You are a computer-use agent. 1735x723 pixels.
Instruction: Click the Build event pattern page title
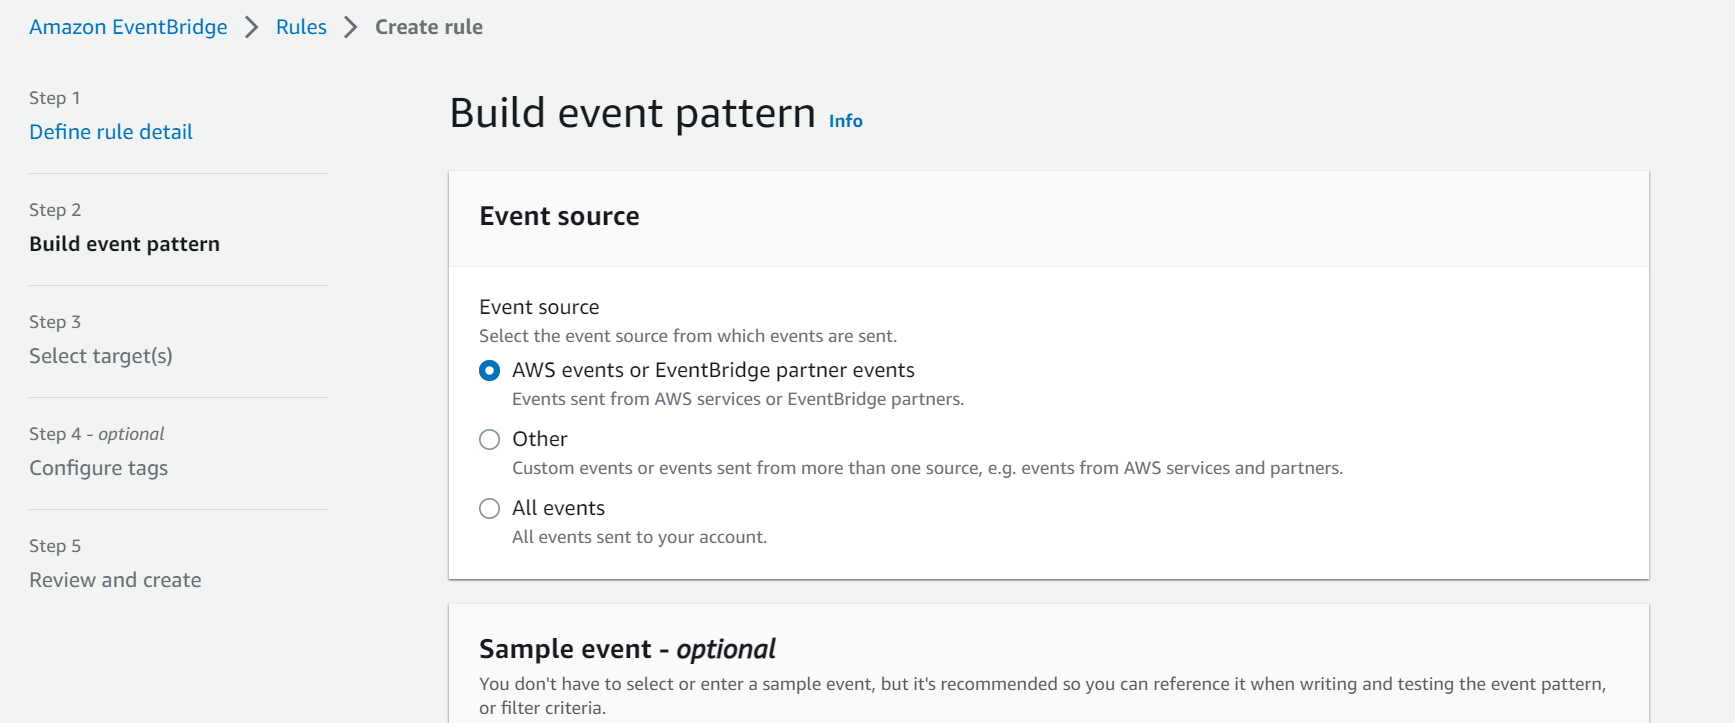click(x=632, y=113)
